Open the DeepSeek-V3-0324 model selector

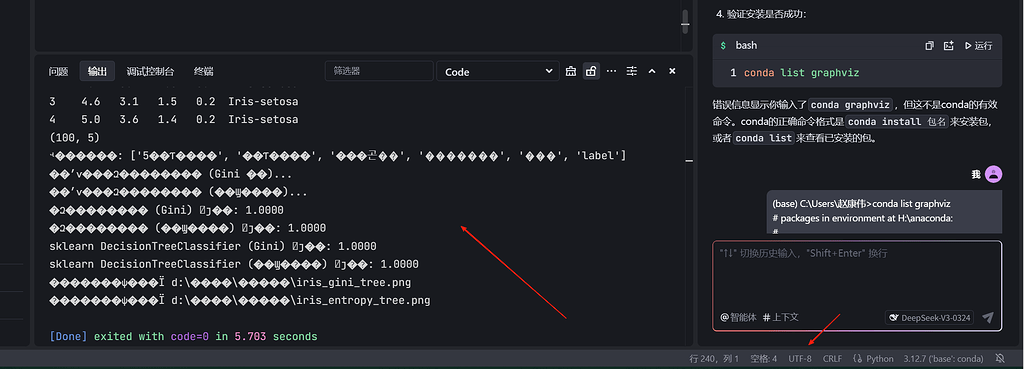pyautogui.click(x=930, y=318)
